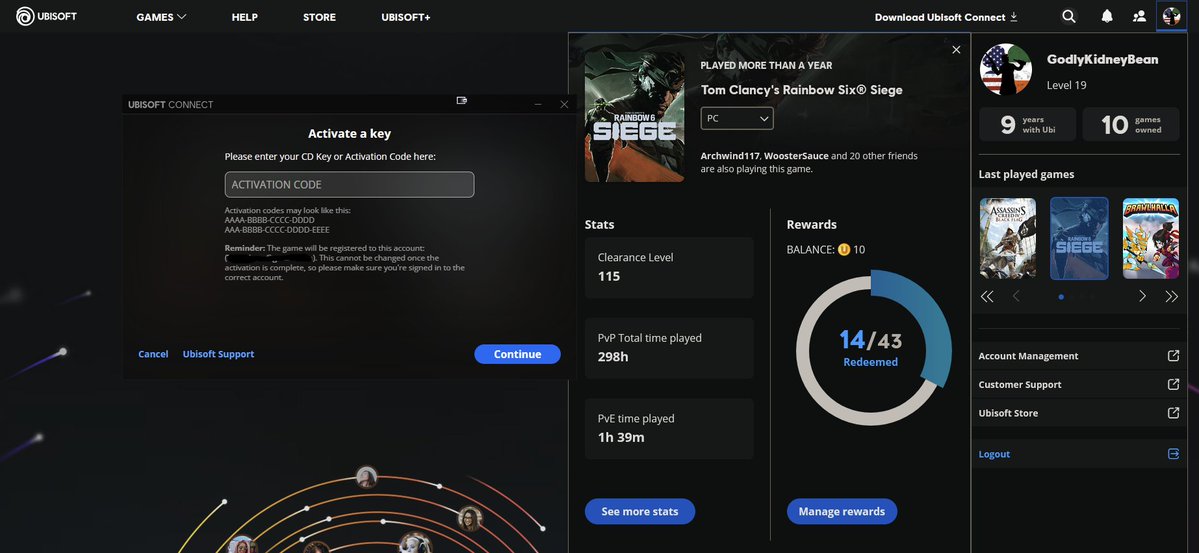Click the ACTIVATION CODE input field
The image size is (1199, 553).
[349, 184]
